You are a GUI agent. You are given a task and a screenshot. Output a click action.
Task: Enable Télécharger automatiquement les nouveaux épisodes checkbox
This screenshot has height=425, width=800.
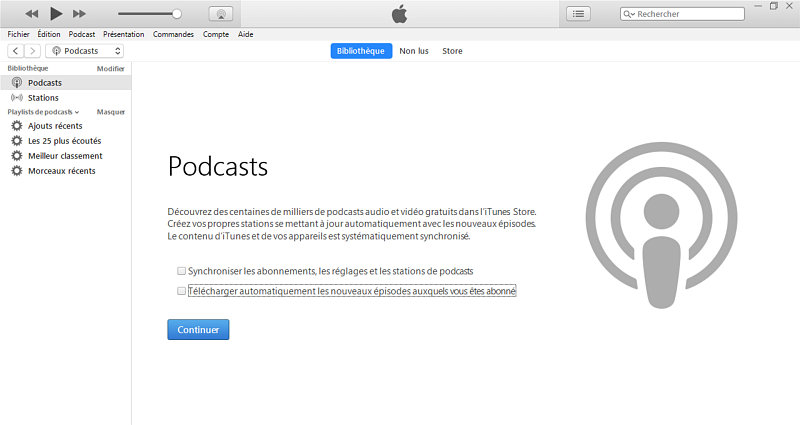[181, 291]
